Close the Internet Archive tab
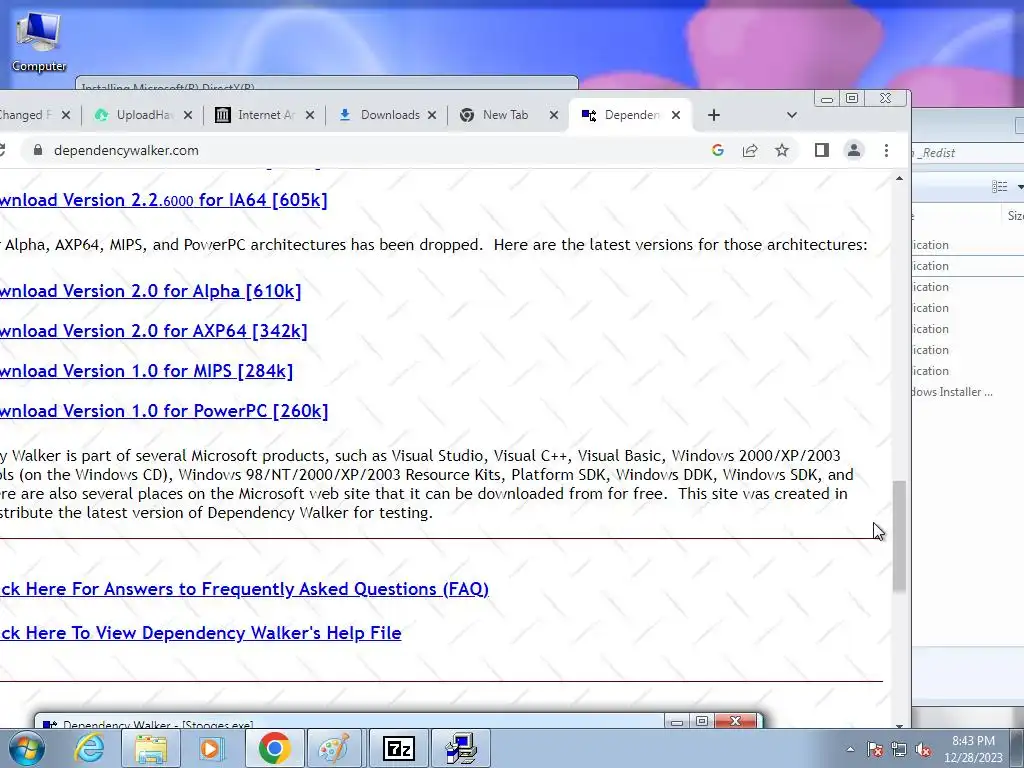1024x768 pixels. tap(310, 115)
